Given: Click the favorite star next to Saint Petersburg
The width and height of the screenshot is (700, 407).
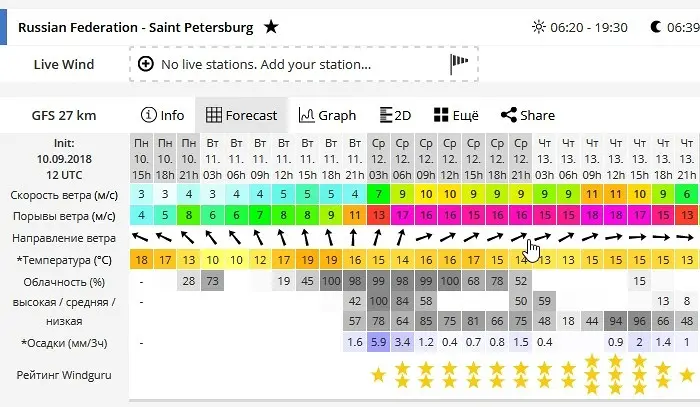Looking at the screenshot, I should click(x=271, y=27).
